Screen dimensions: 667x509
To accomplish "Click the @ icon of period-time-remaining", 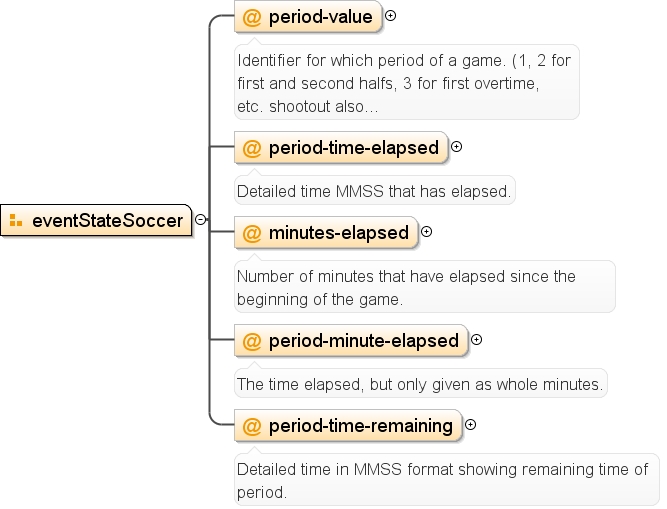I will pyautogui.click(x=251, y=426).
